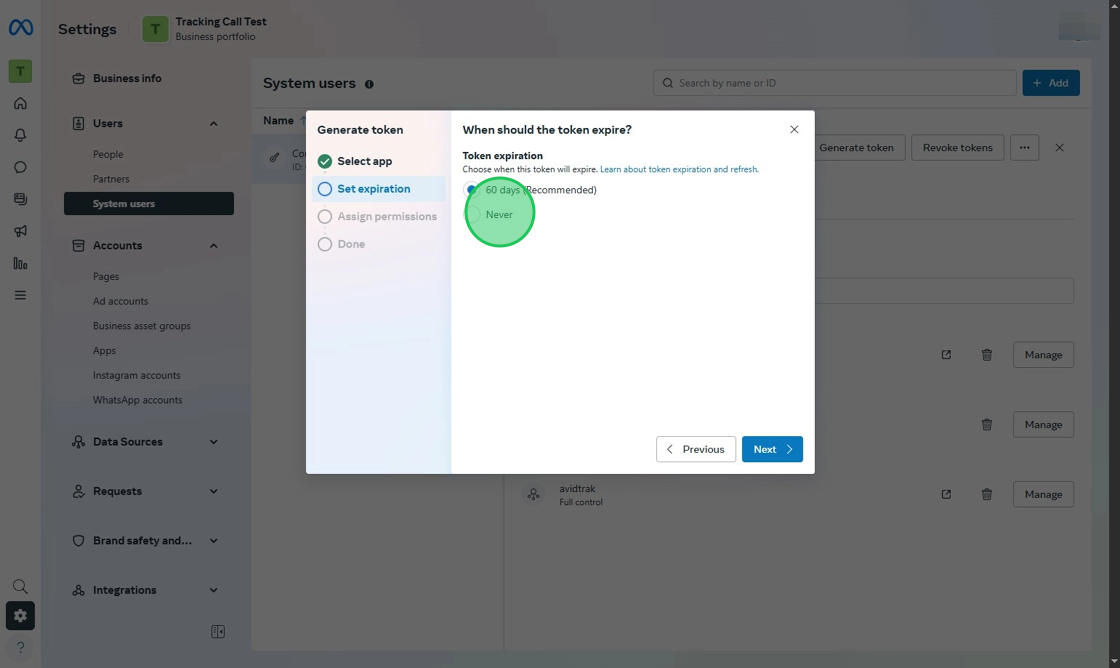Viewport: 1120px width, 668px height.
Task: Open the messages bubble icon in rail
Action: pyautogui.click(x=20, y=167)
